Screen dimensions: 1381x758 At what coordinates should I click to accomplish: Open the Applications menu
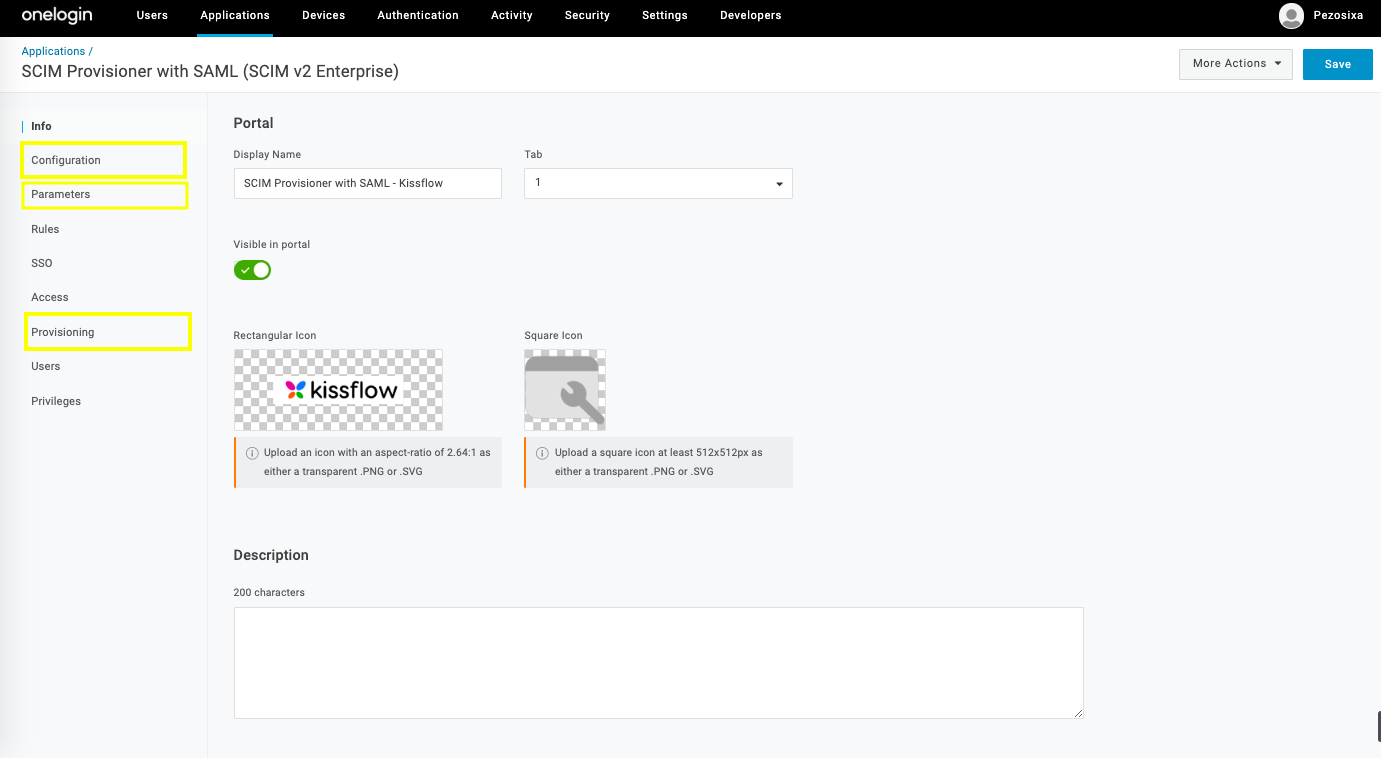235,15
